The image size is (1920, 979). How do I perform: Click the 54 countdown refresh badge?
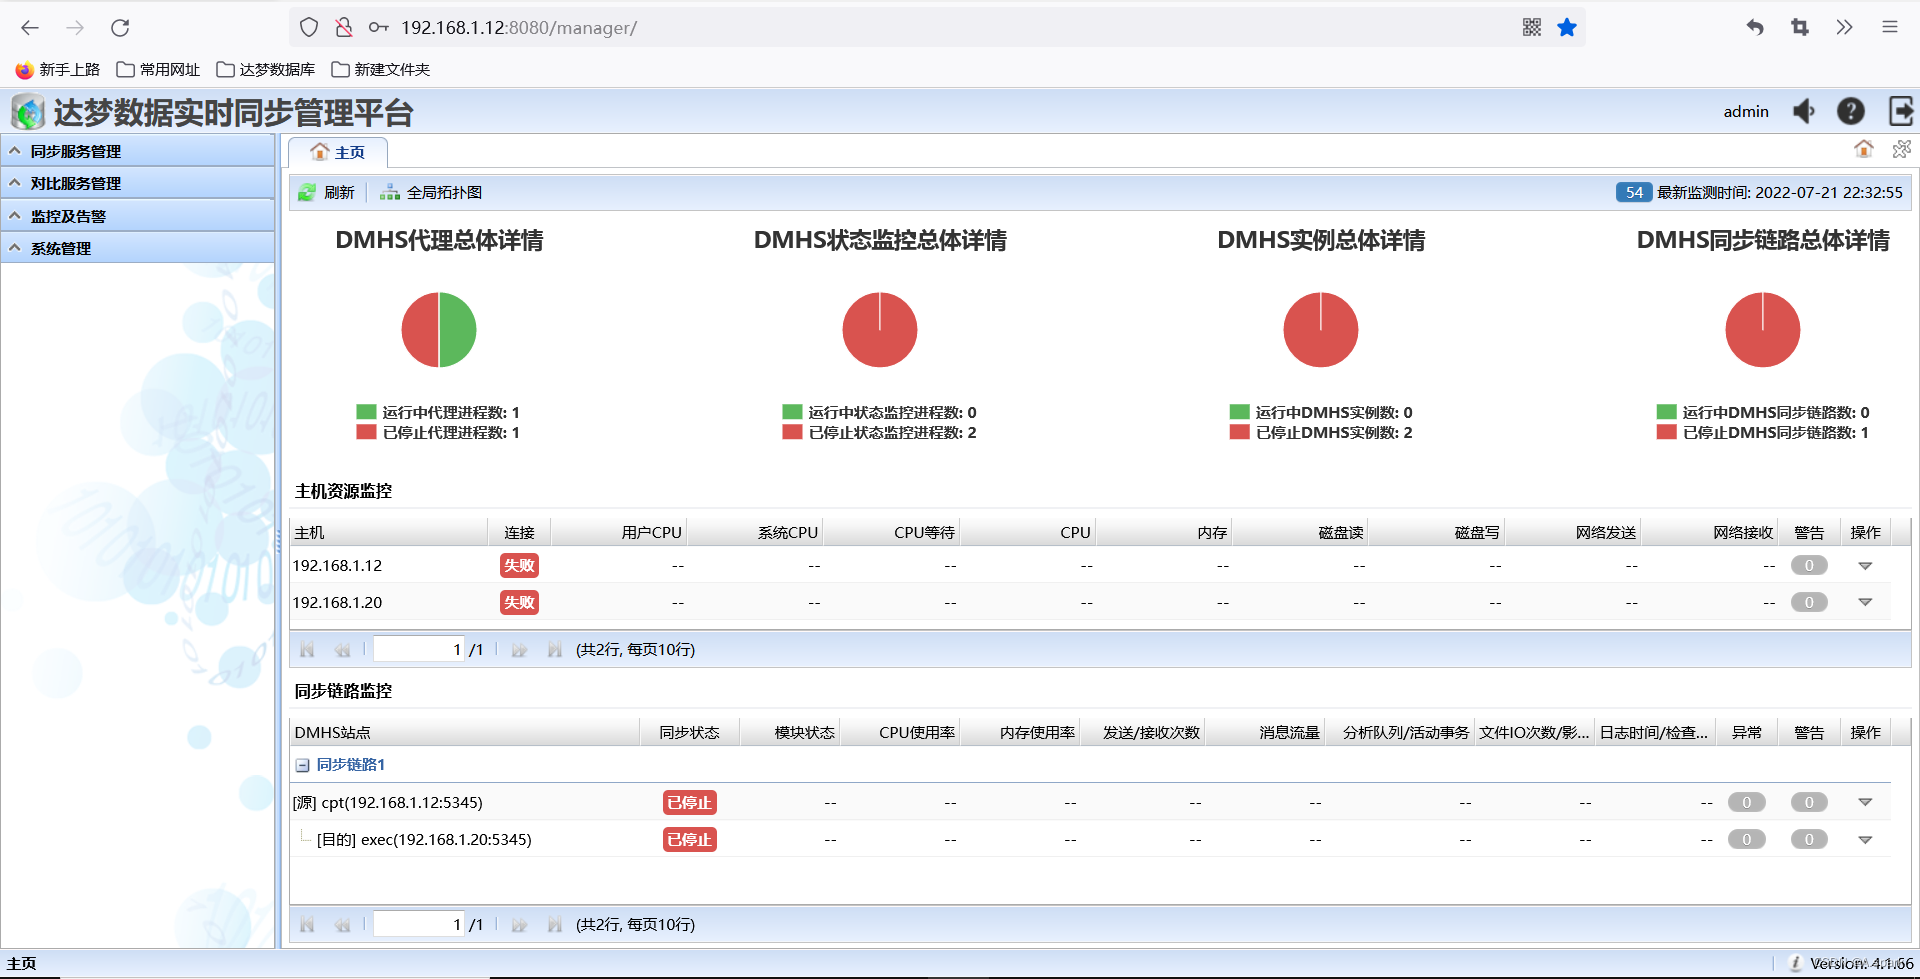pos(1634,192)
